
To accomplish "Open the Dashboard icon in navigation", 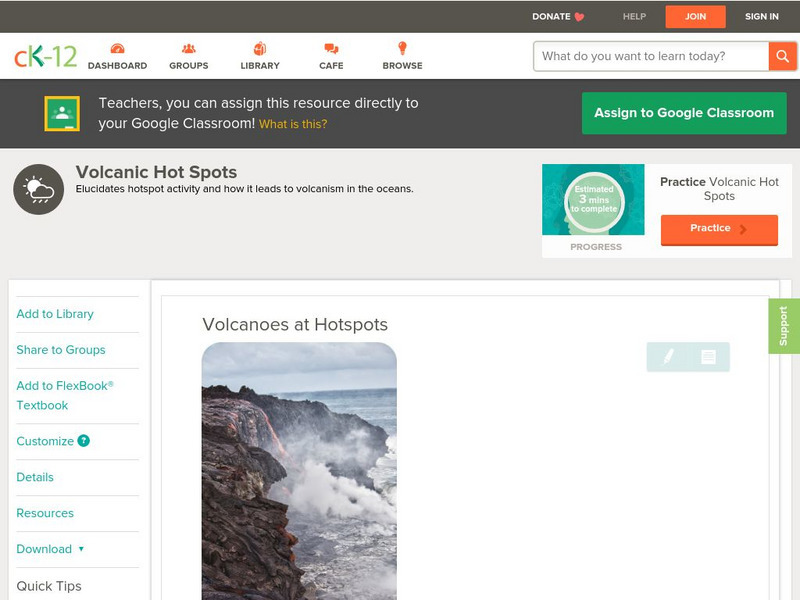I will [117, 49].
